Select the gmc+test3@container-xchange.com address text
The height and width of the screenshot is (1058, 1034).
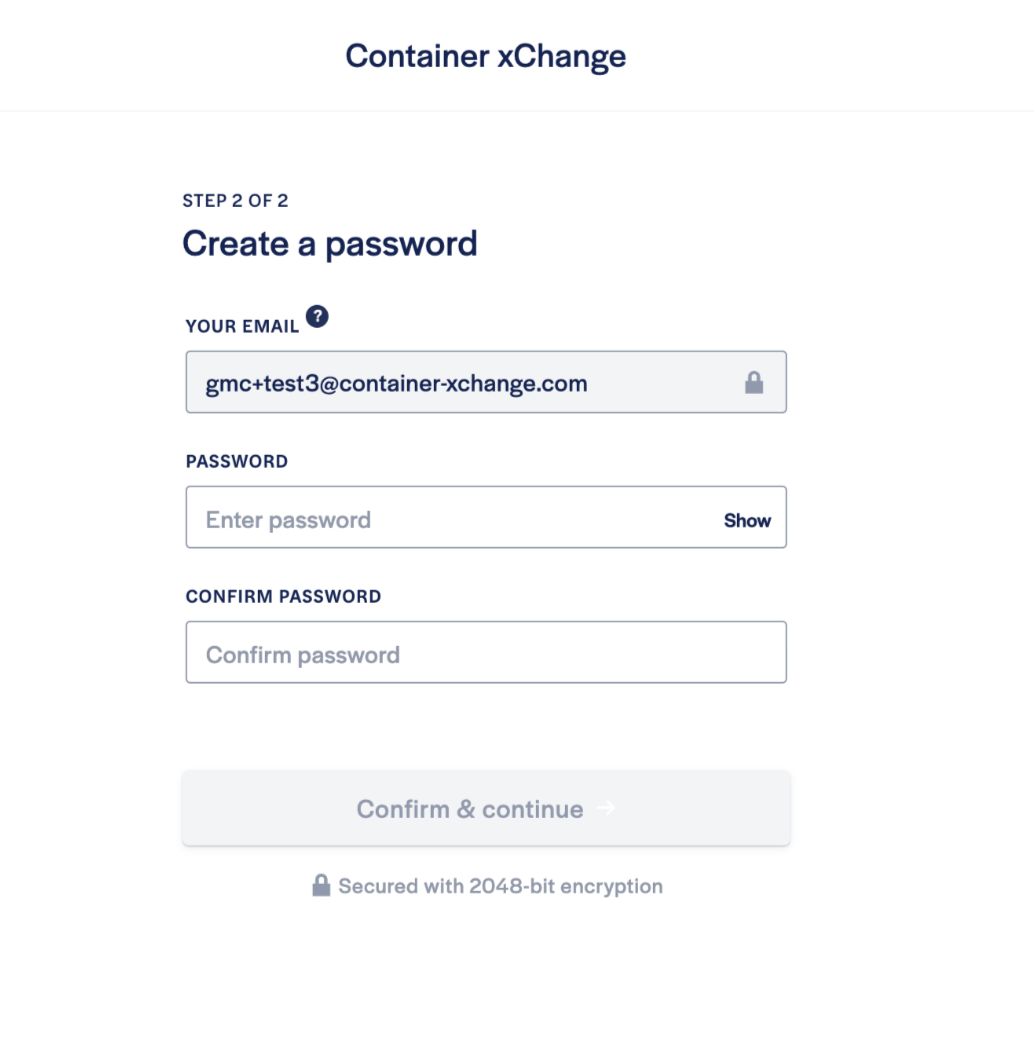[396, 383]
